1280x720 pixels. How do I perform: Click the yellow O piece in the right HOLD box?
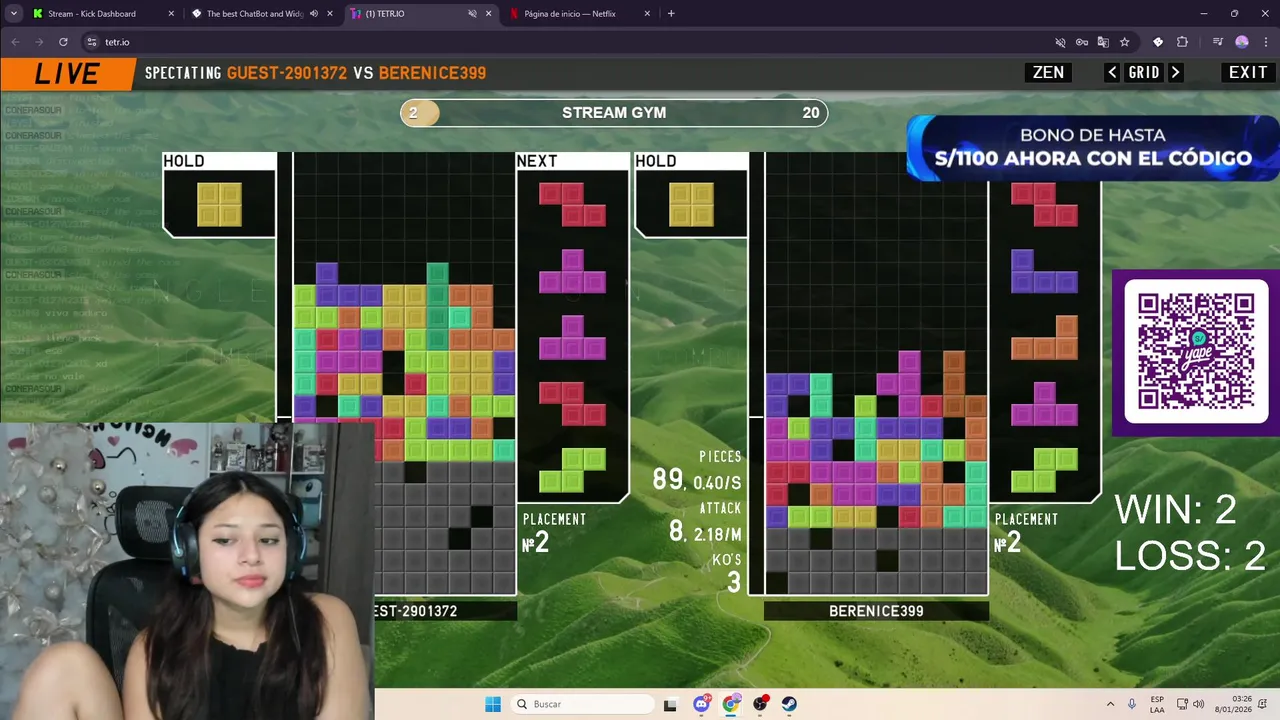coord(691,204)
